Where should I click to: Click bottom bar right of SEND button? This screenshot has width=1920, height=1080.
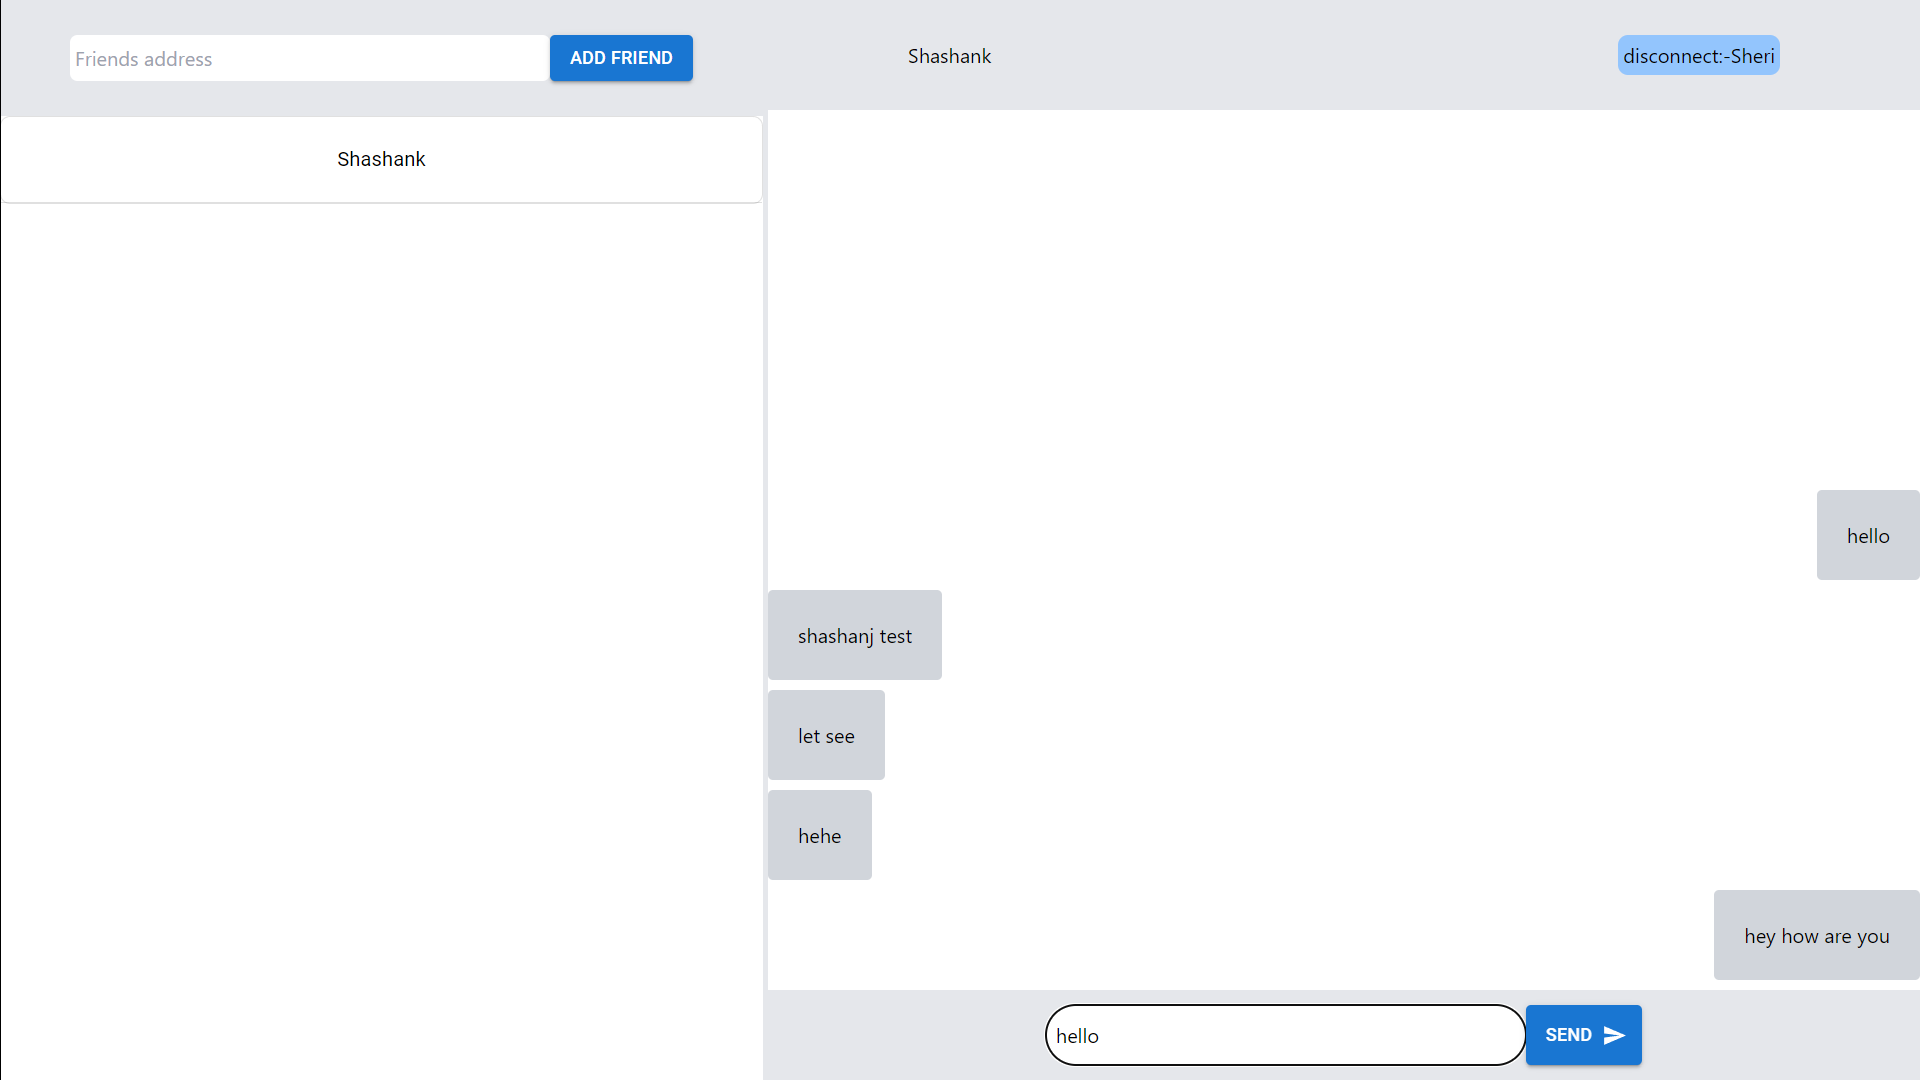pos(1780,1035)
